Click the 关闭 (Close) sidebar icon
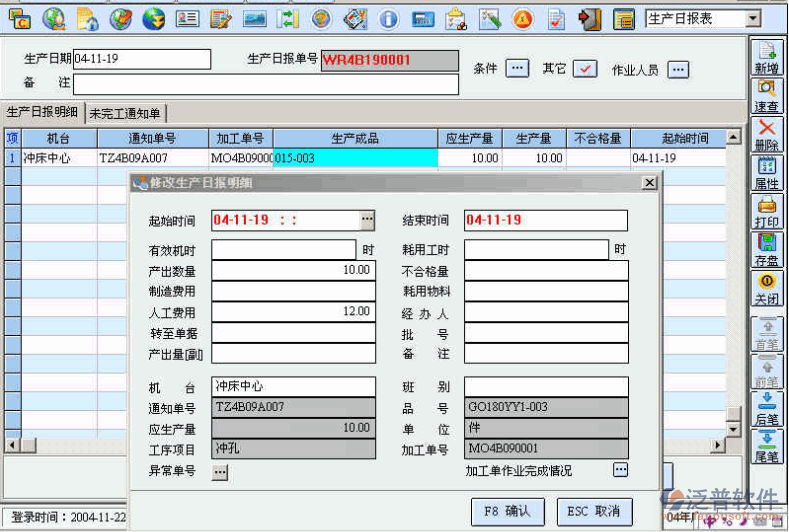The image size is (789, 532). 767,289
